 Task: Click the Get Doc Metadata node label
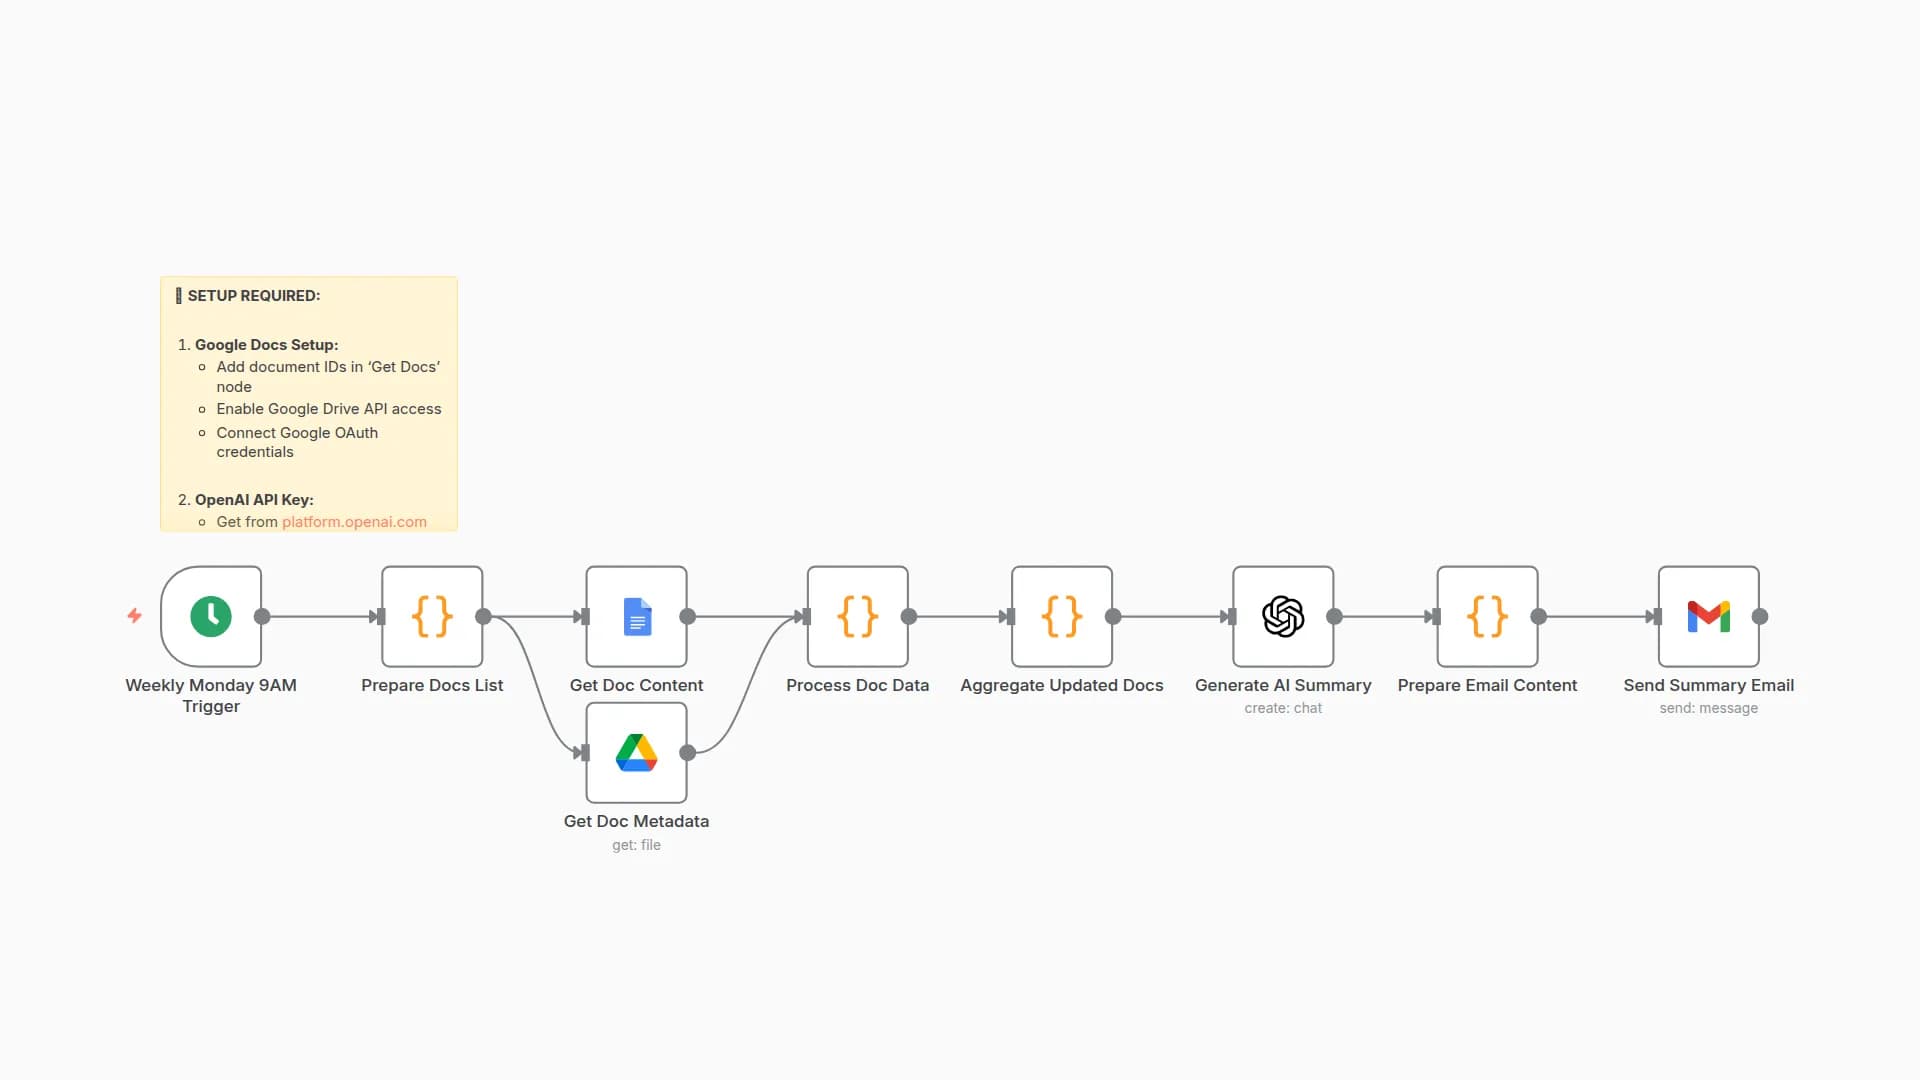point(636,821)
